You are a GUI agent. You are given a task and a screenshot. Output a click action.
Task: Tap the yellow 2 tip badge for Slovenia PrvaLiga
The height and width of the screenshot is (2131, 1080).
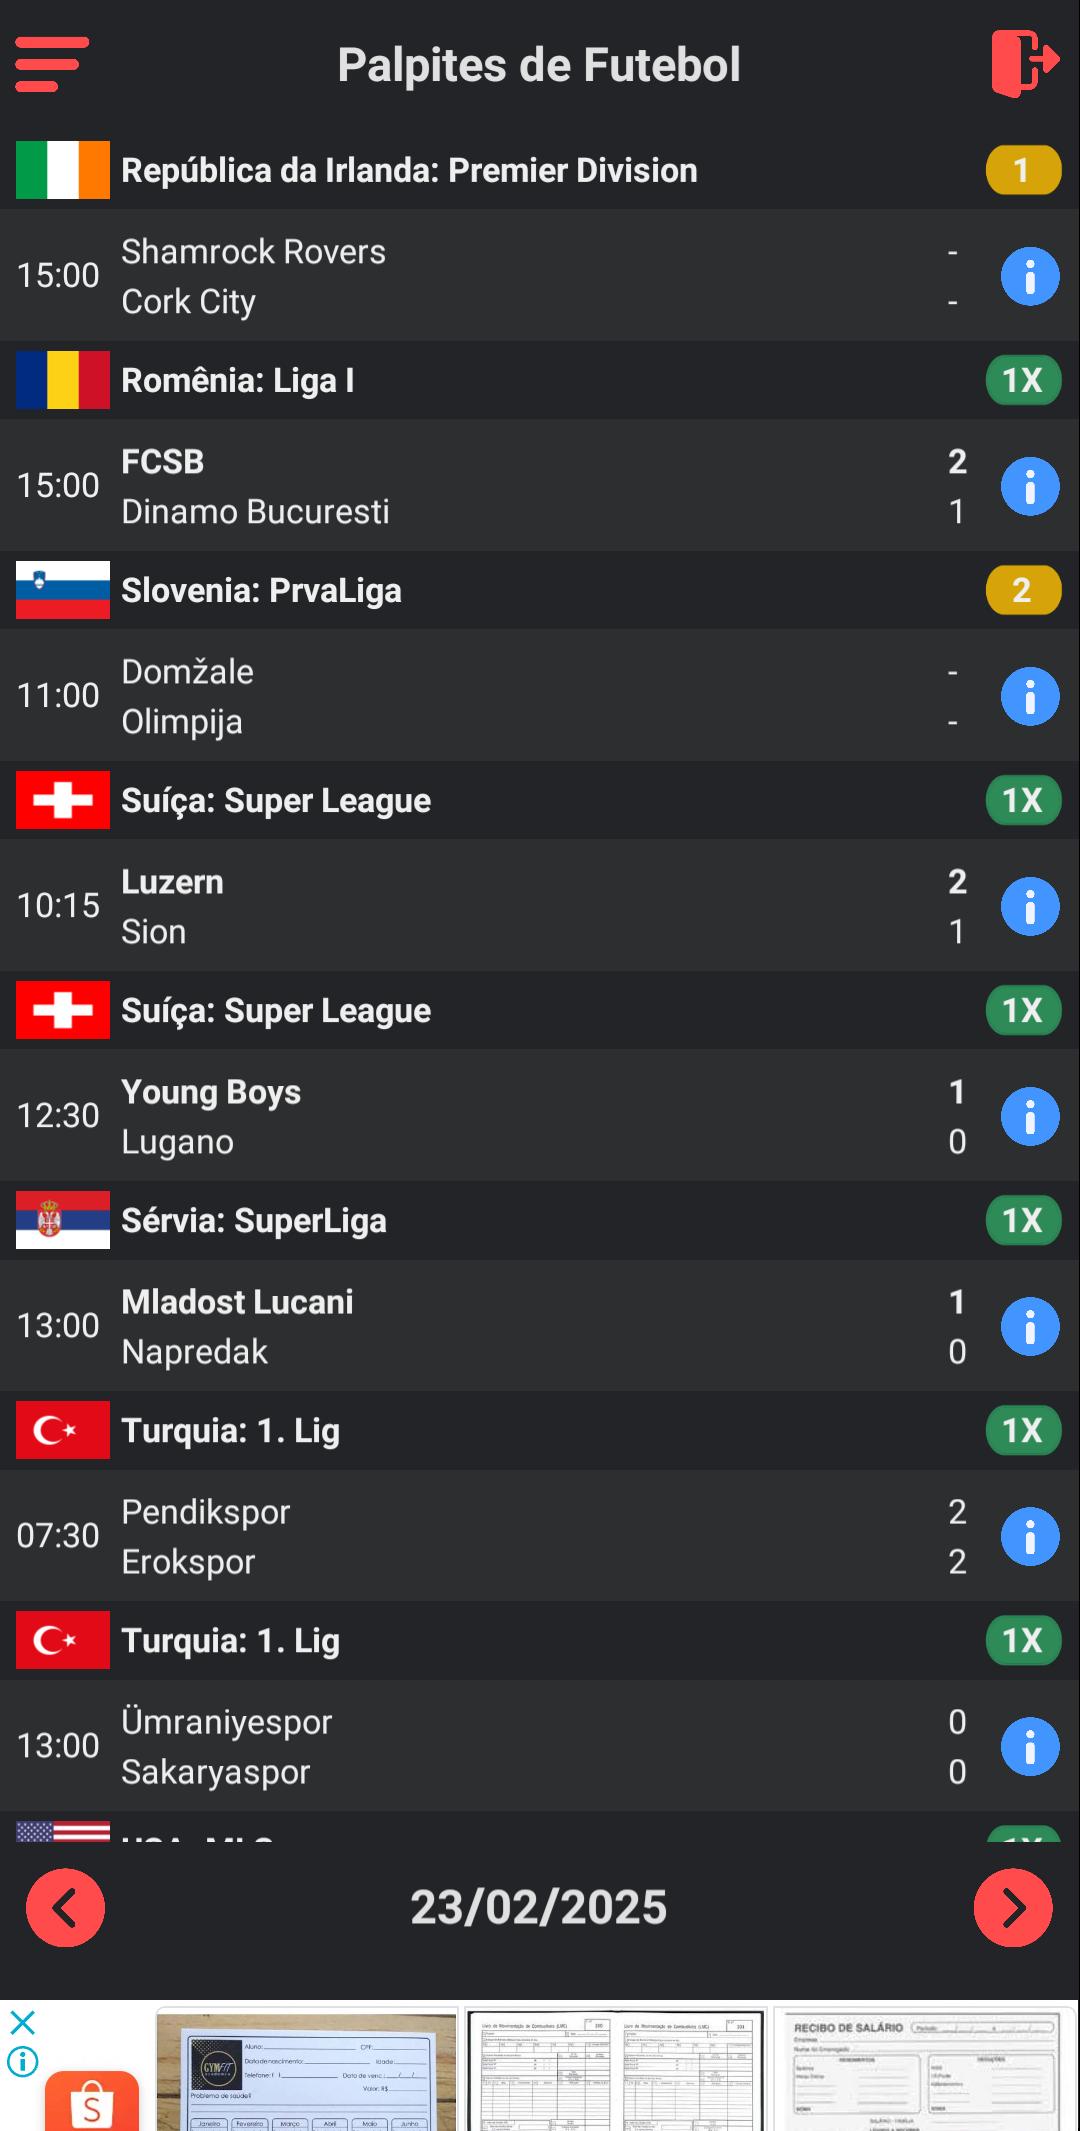1022,591
